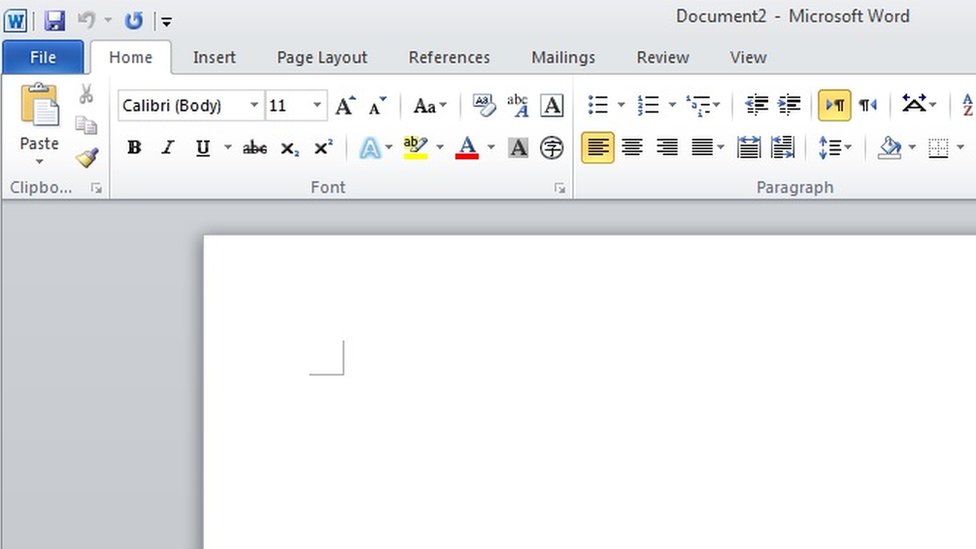
Task: Open Customize Quick Access Toolbar arrow
Action: click(166, 22)
